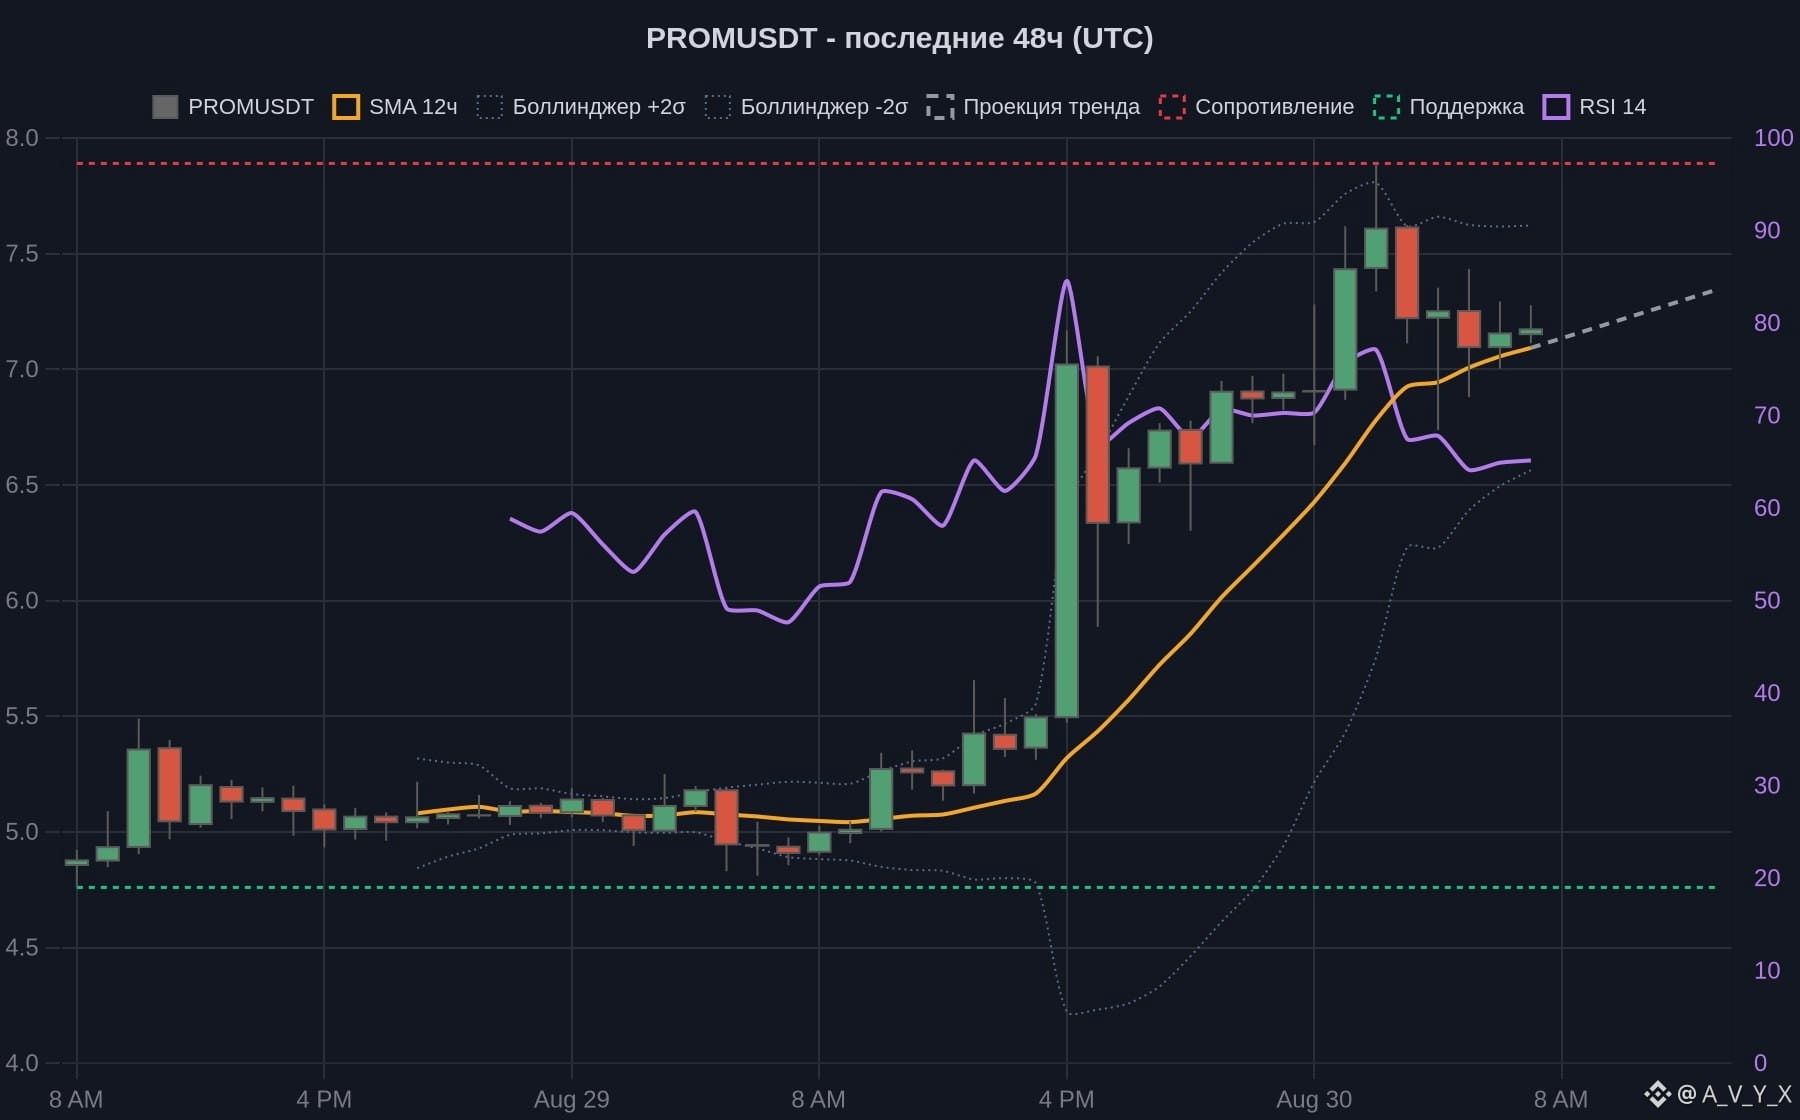This screenshot has height=1120, width=1800.
Task: Click the purple RSI 14 legend swatch
Action: pos(1556,107)
